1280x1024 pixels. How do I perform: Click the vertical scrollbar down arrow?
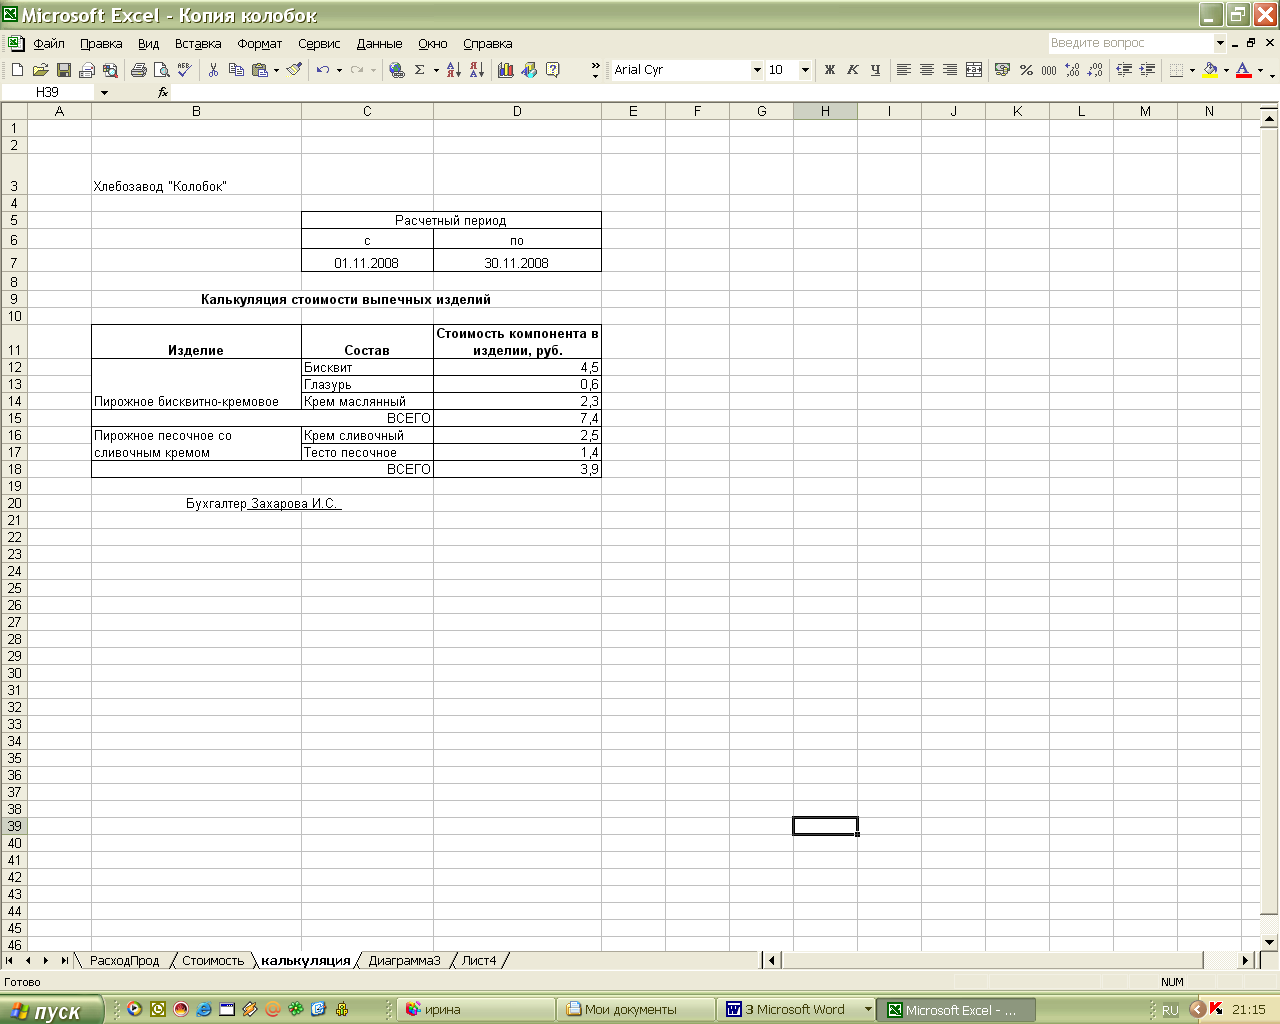point(1270,942)
